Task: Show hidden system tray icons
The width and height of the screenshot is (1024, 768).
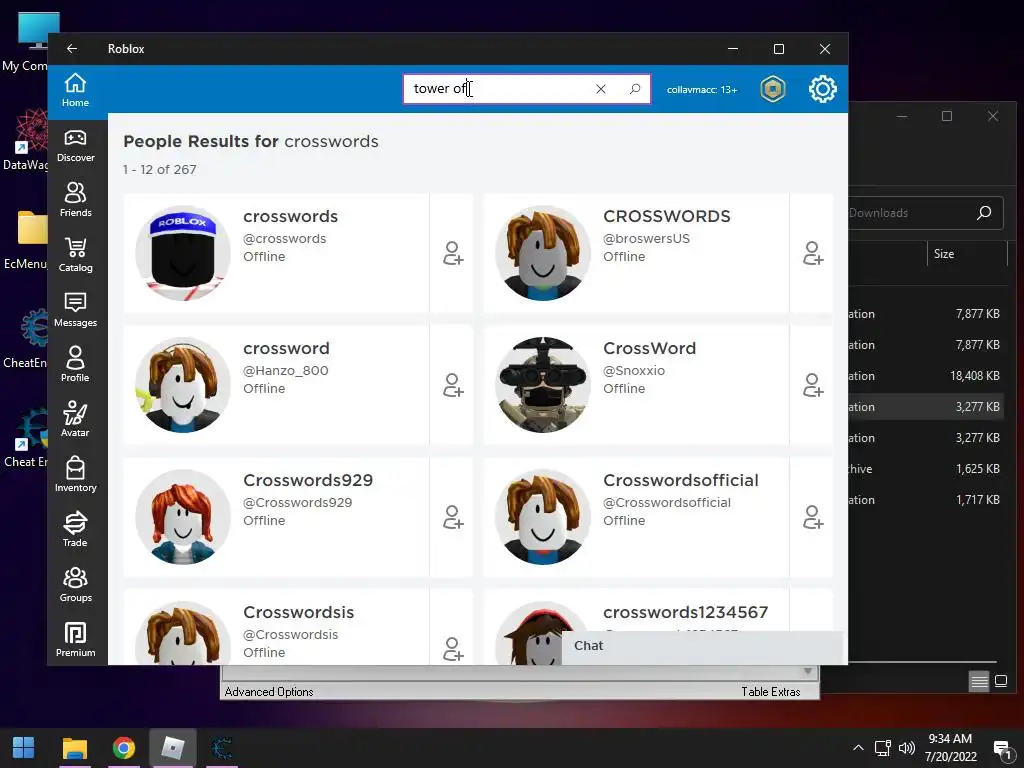Action: pos(858,748)
